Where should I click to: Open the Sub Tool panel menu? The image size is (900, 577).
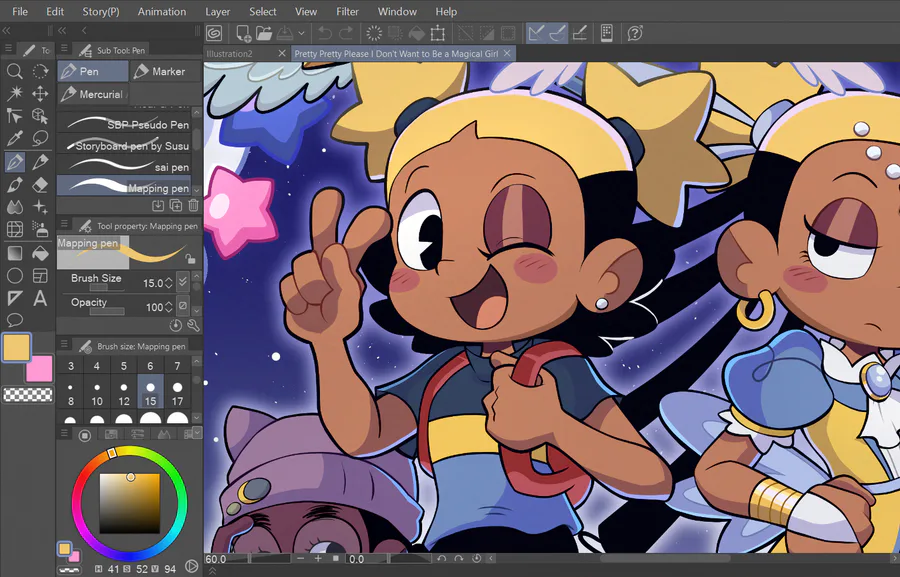(64, 49)
